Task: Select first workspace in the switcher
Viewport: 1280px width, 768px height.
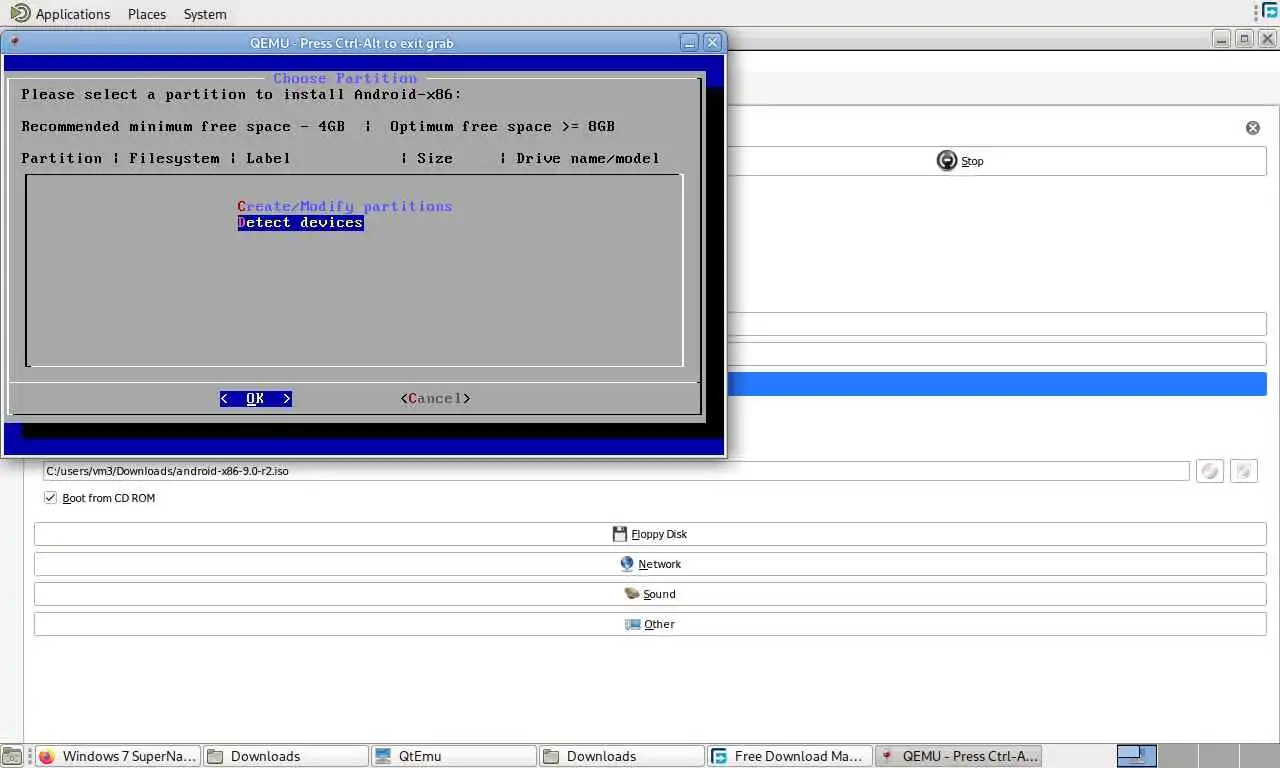Action: [1137, 756]
